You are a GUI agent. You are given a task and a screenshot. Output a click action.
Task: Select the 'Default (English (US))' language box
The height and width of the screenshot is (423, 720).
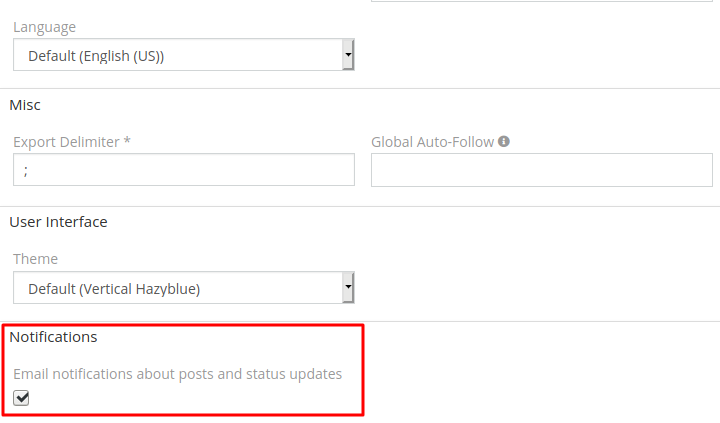[x=178, y=56]
